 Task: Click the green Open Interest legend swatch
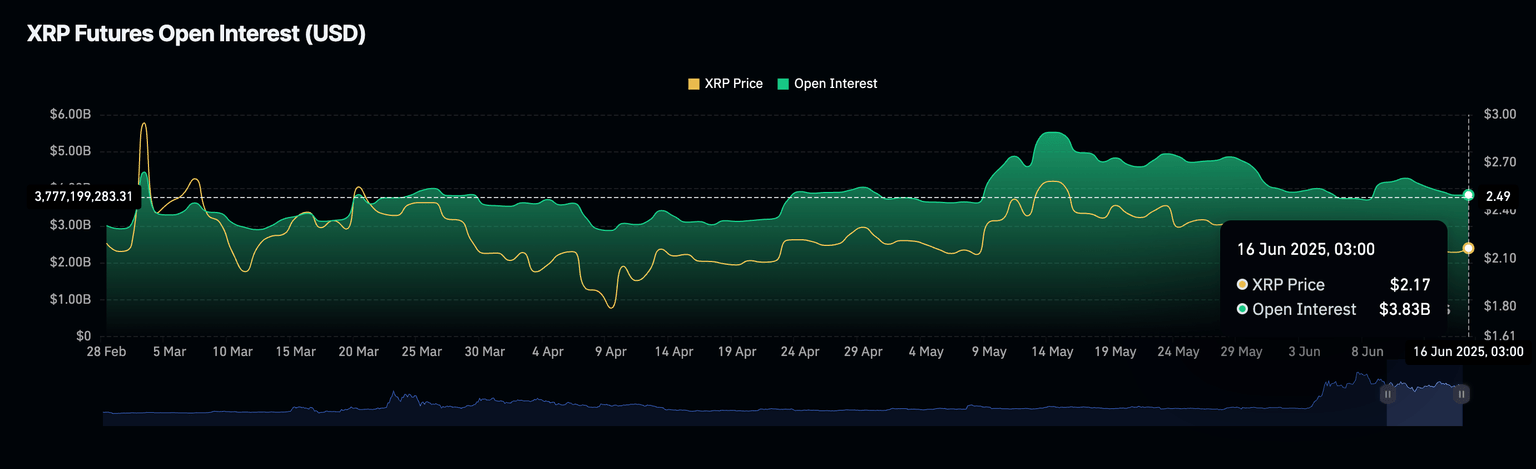pos(782,84)
